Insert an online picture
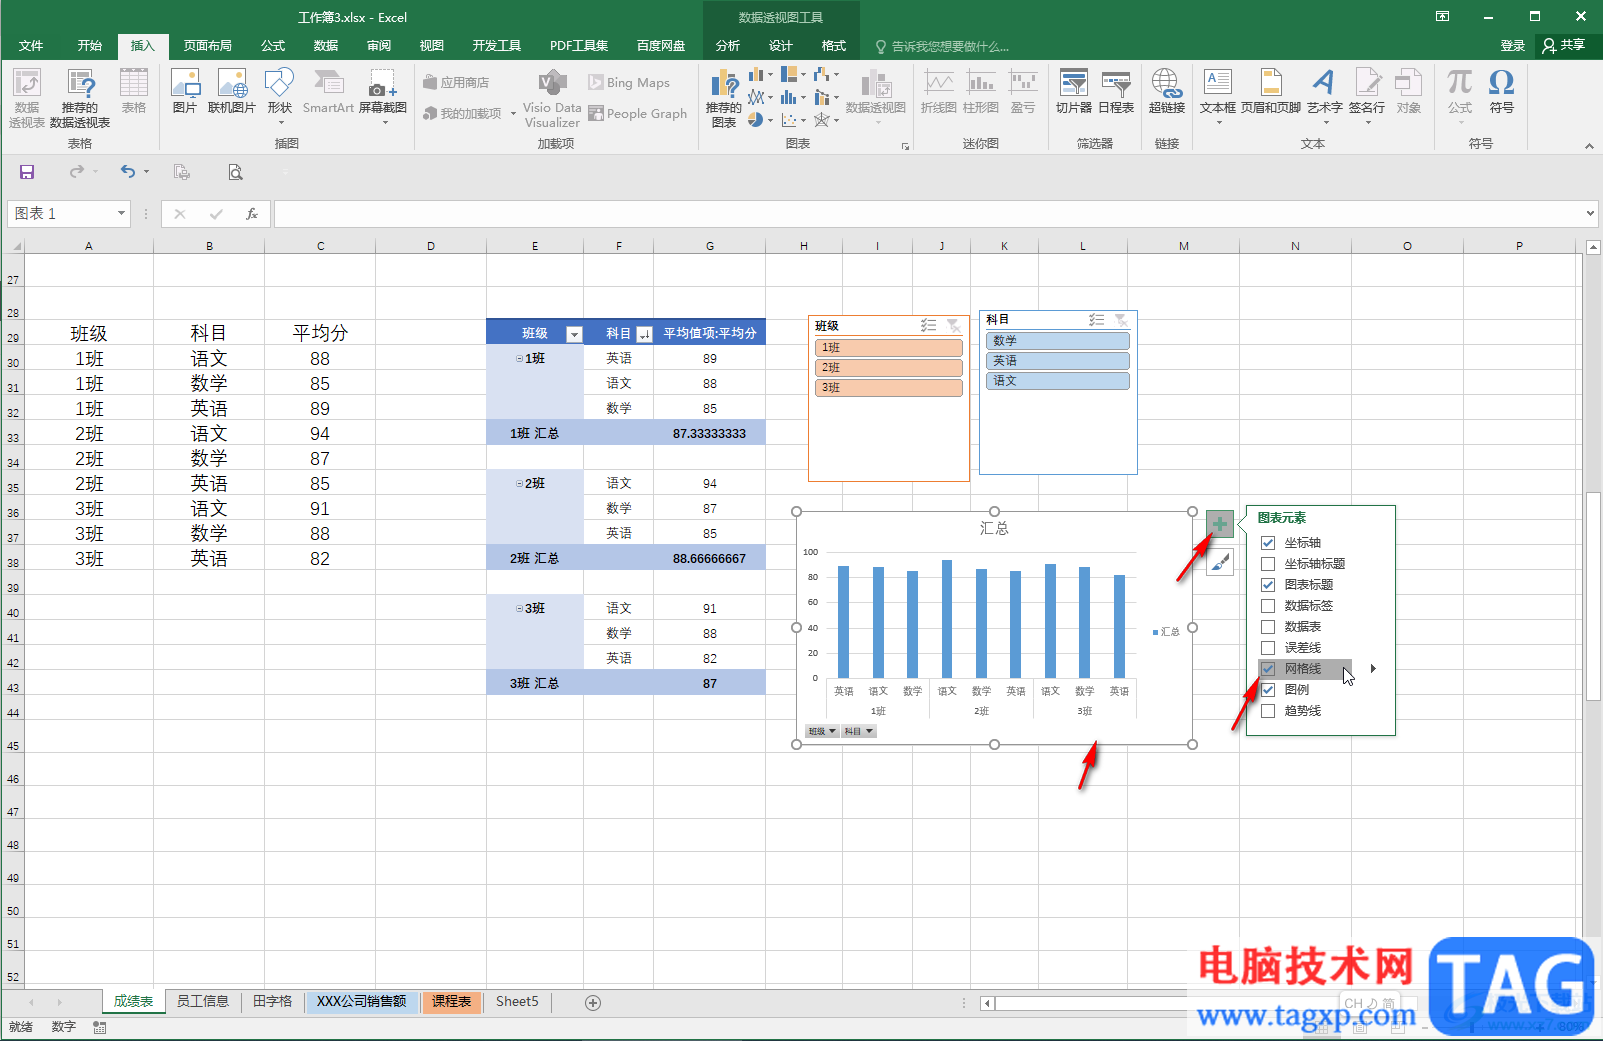Image resolution: width=1603 pixels, height=1041 pixels. click(x=232, y=91)
